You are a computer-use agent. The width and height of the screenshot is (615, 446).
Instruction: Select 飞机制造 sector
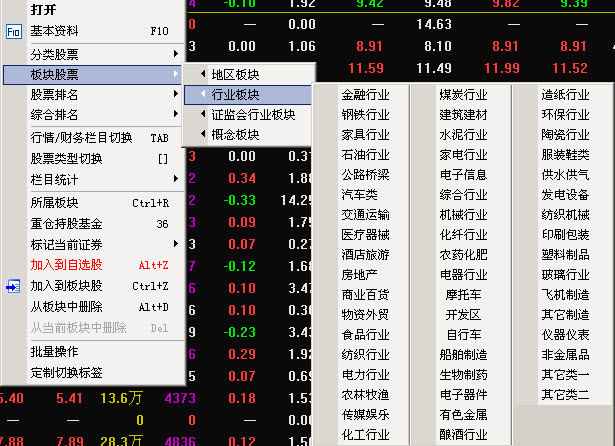coord(565,295)
